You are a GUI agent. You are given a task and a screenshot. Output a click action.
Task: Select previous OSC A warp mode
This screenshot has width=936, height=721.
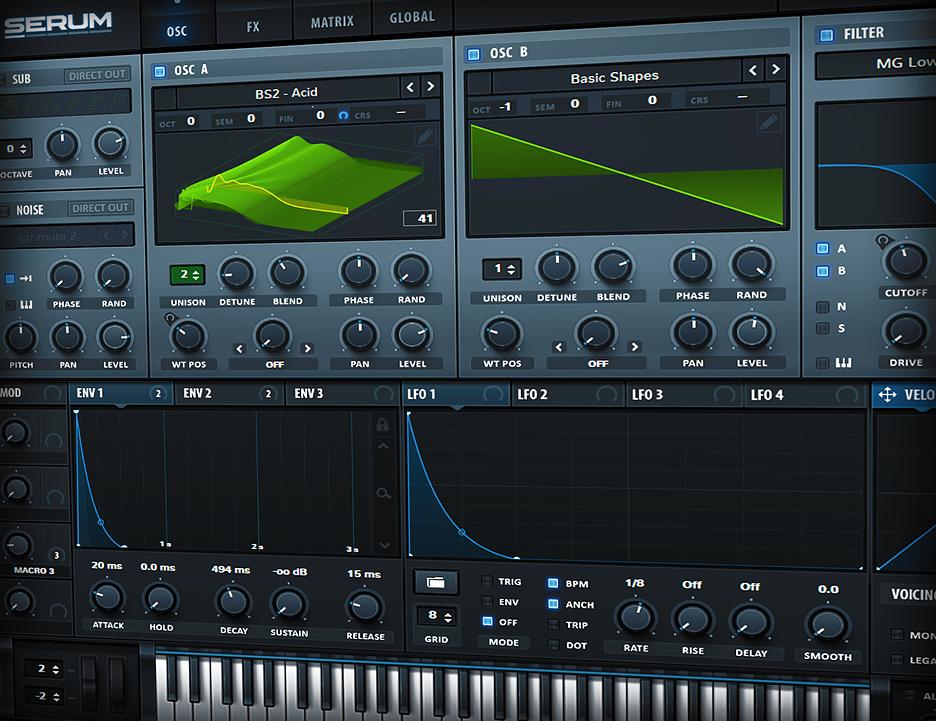pyautogui.click(x=239, y=349)
